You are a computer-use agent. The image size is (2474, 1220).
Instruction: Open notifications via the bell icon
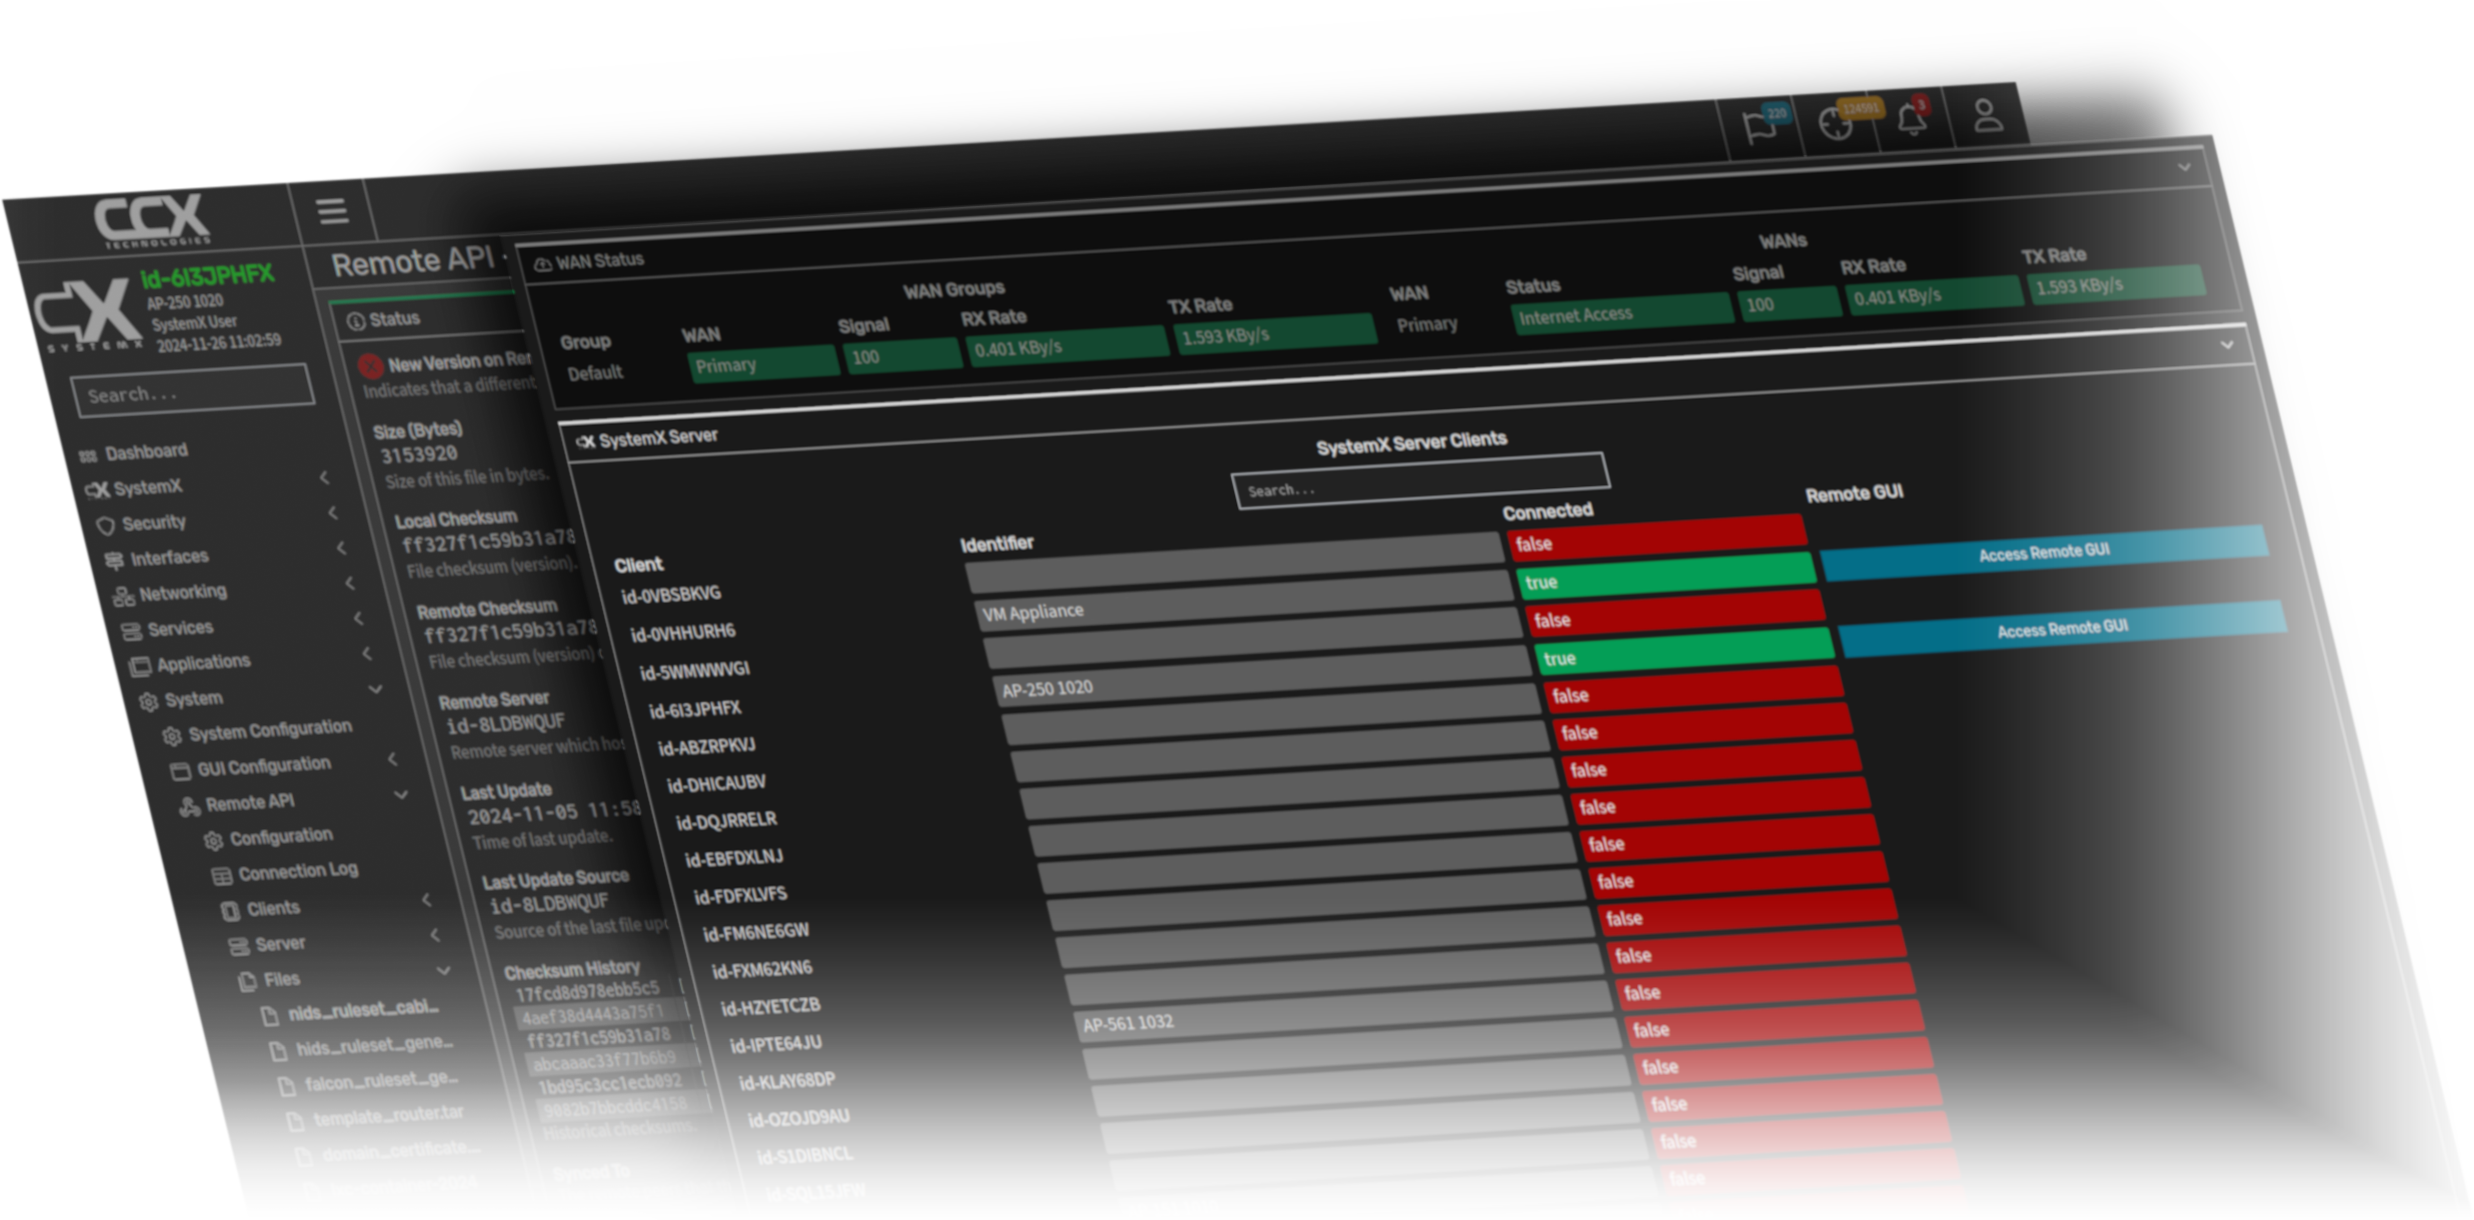point(1912,118)
